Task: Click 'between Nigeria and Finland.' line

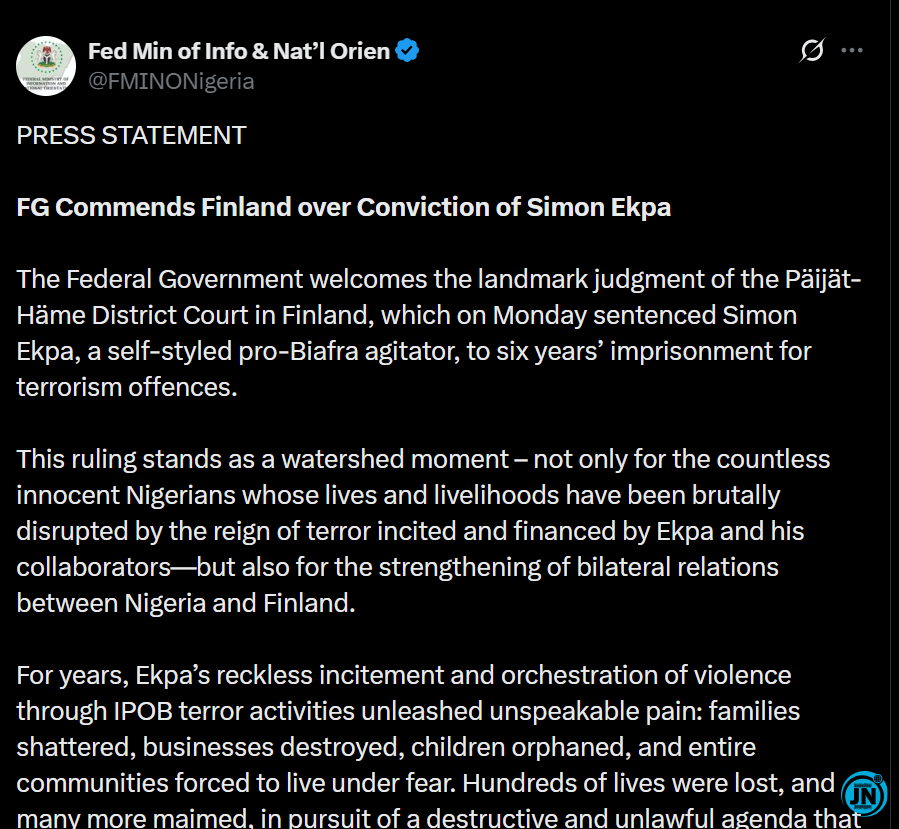Action: click(186, 603)
